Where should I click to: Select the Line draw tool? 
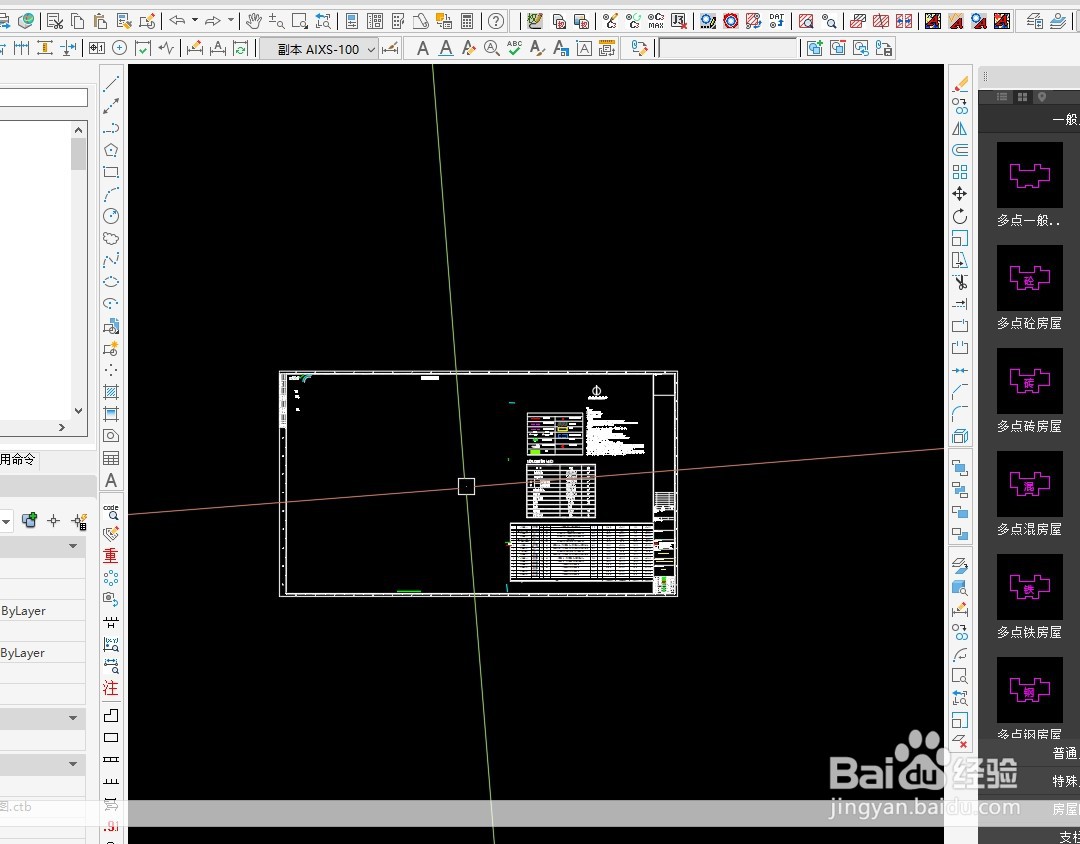click(x=111, y=84)
